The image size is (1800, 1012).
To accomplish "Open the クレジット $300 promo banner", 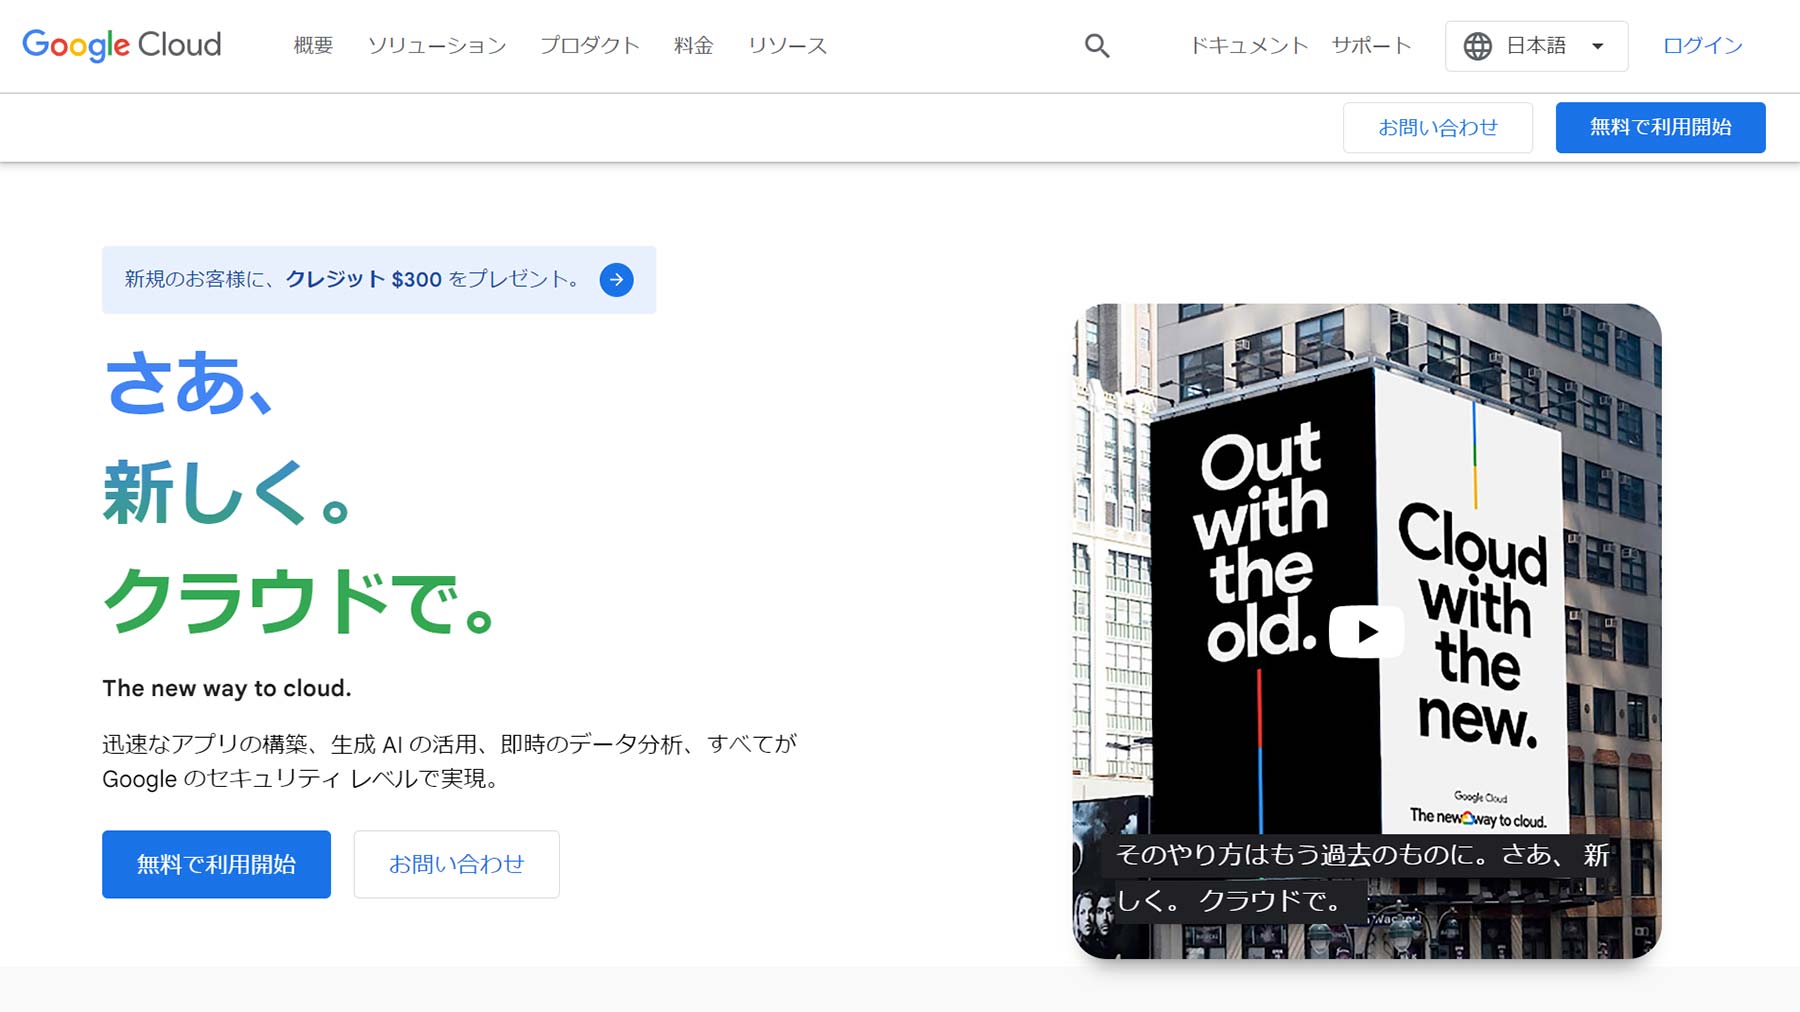I will click(379, 280).
